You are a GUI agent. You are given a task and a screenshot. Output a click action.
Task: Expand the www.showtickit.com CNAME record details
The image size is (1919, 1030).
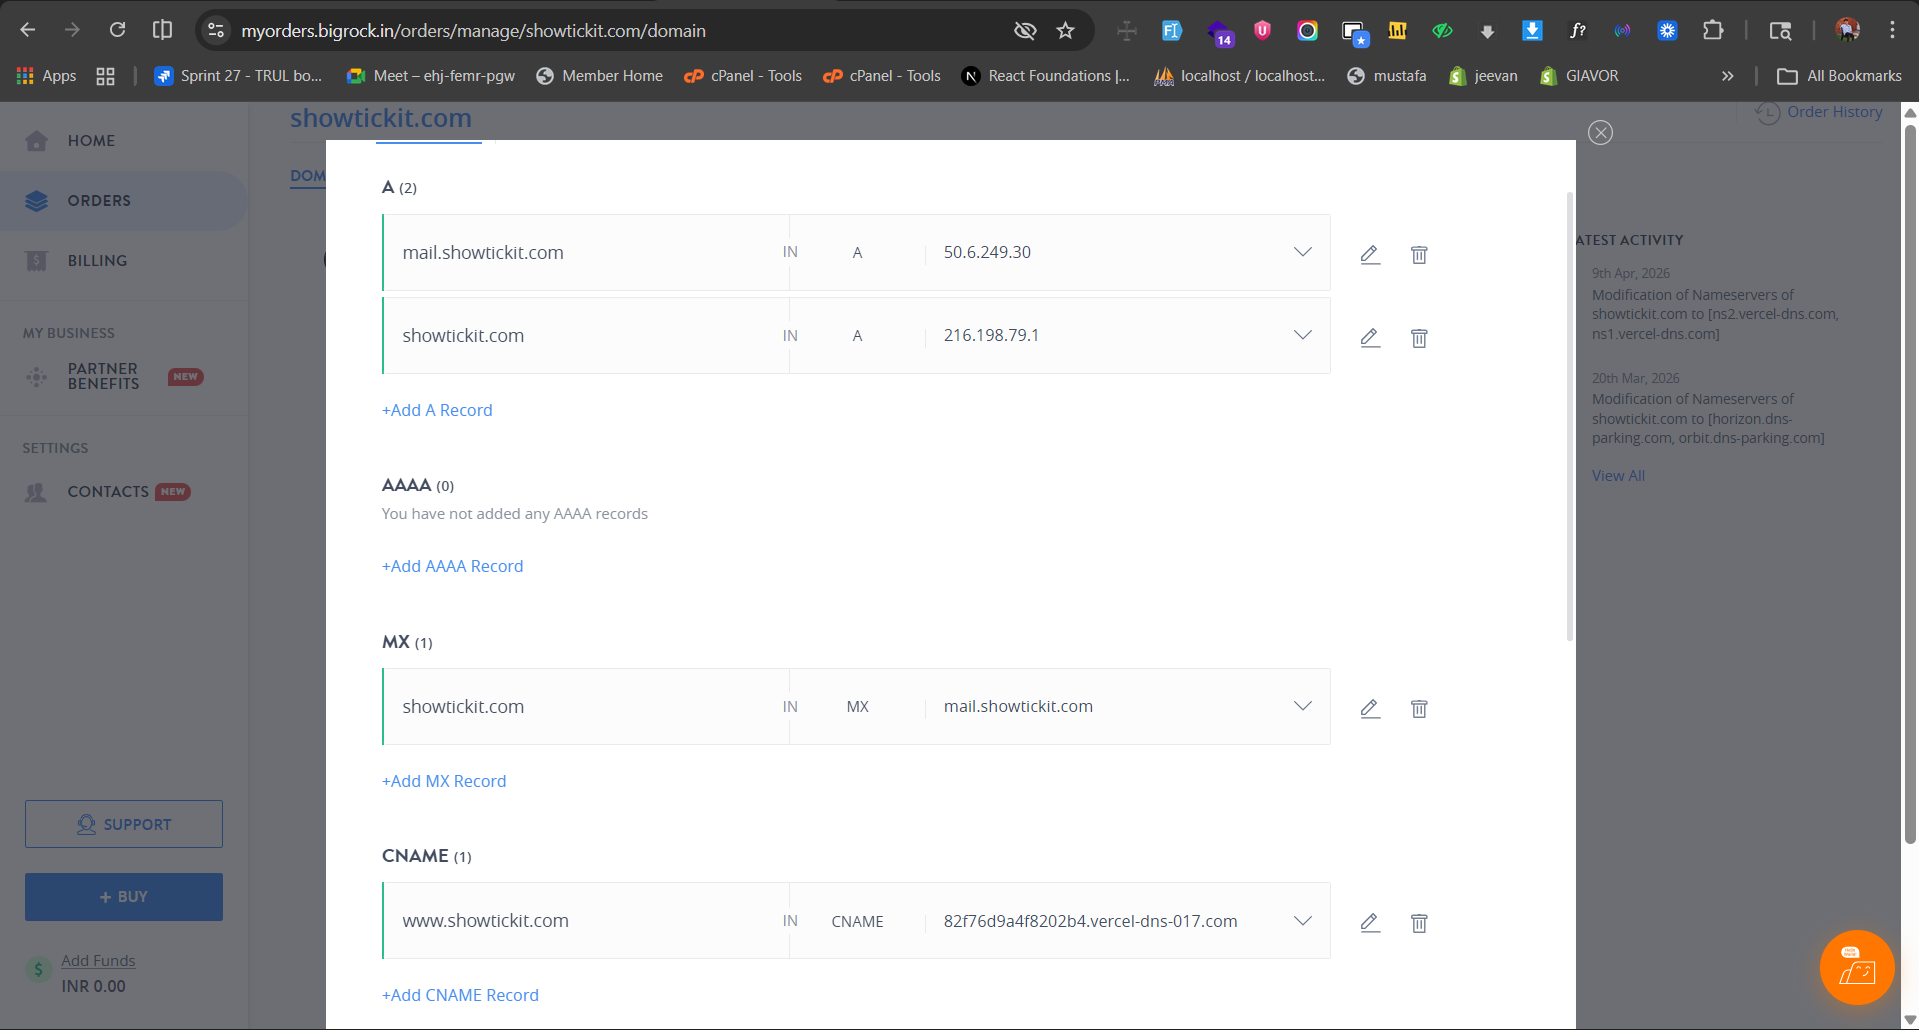[1302, 921]
